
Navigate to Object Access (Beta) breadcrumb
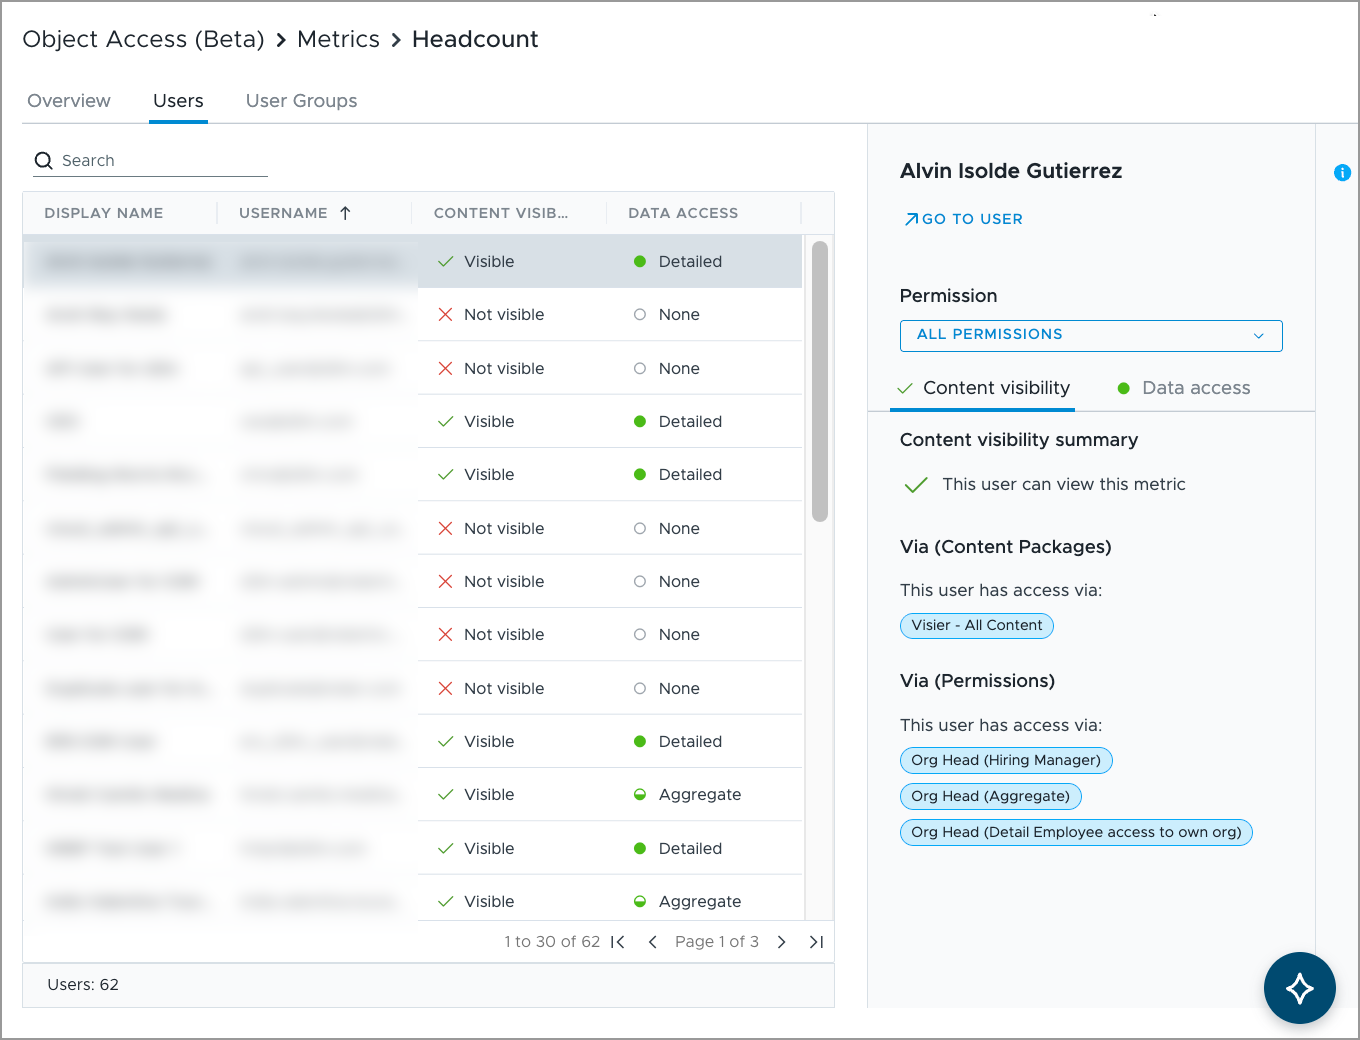(x=143, y=39)
